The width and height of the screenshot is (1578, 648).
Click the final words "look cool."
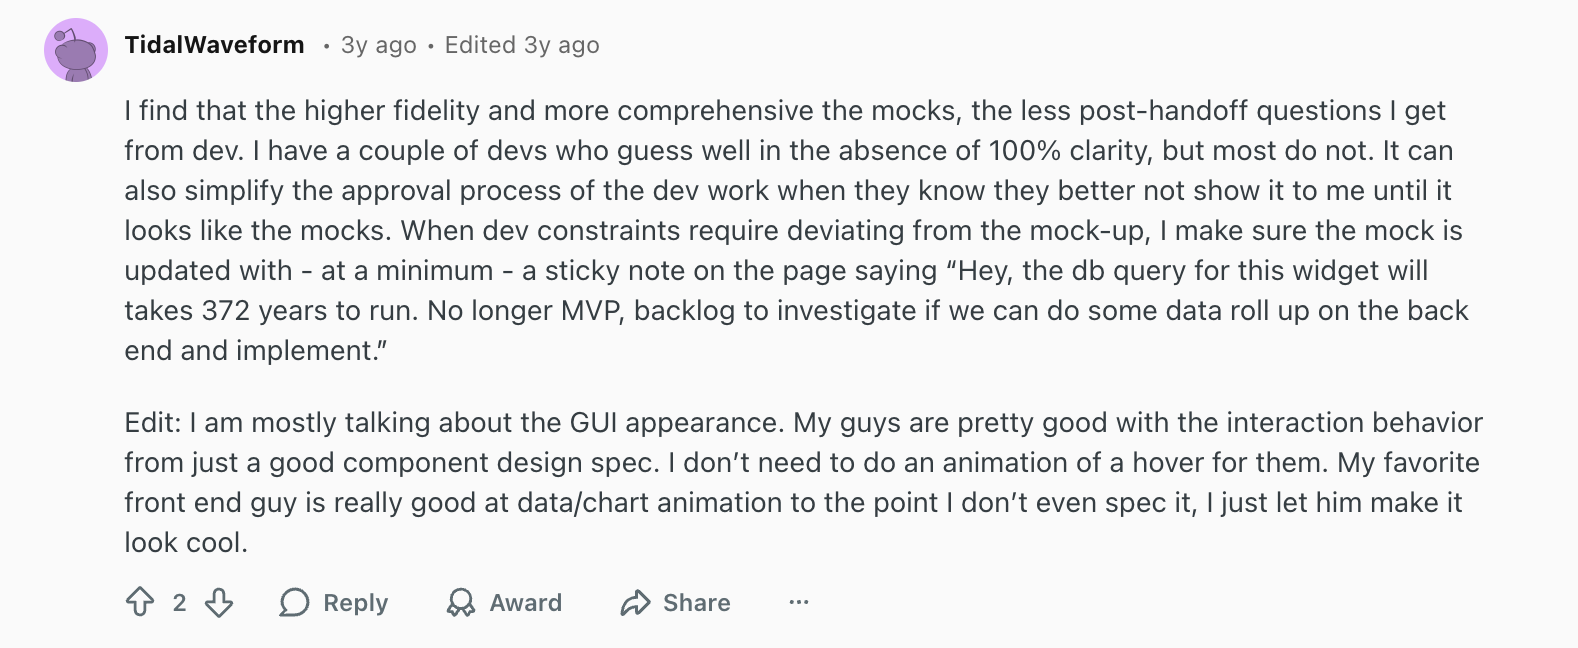[x=186, y=543]
